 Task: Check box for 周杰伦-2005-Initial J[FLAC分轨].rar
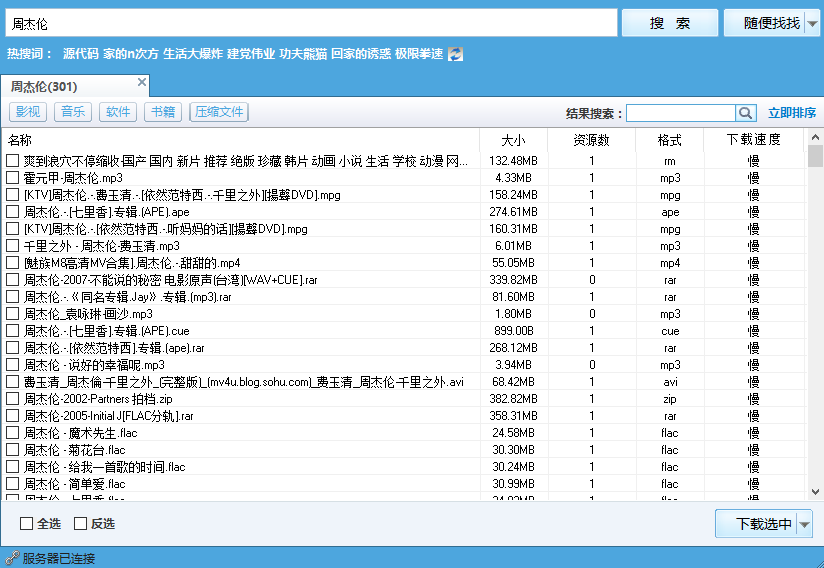coord(13,416)
